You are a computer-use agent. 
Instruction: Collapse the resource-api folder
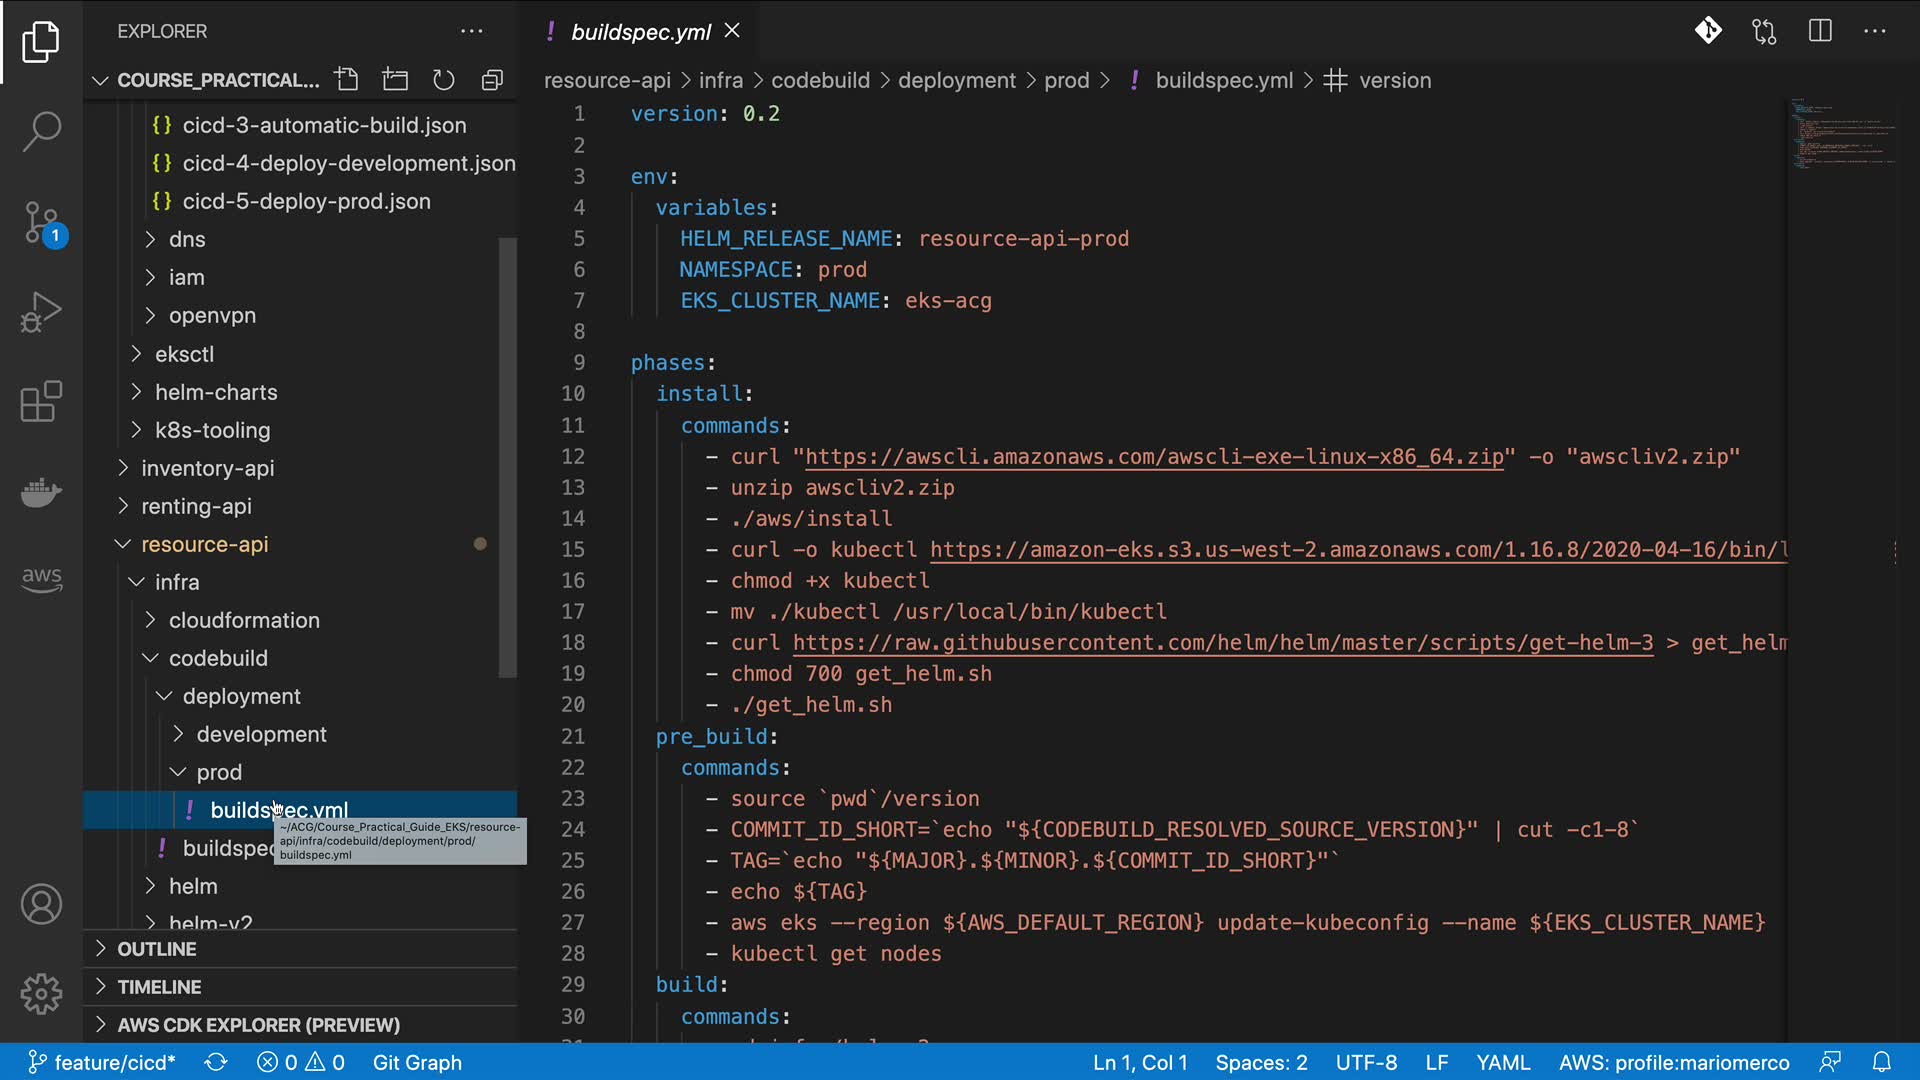point(204,544)
